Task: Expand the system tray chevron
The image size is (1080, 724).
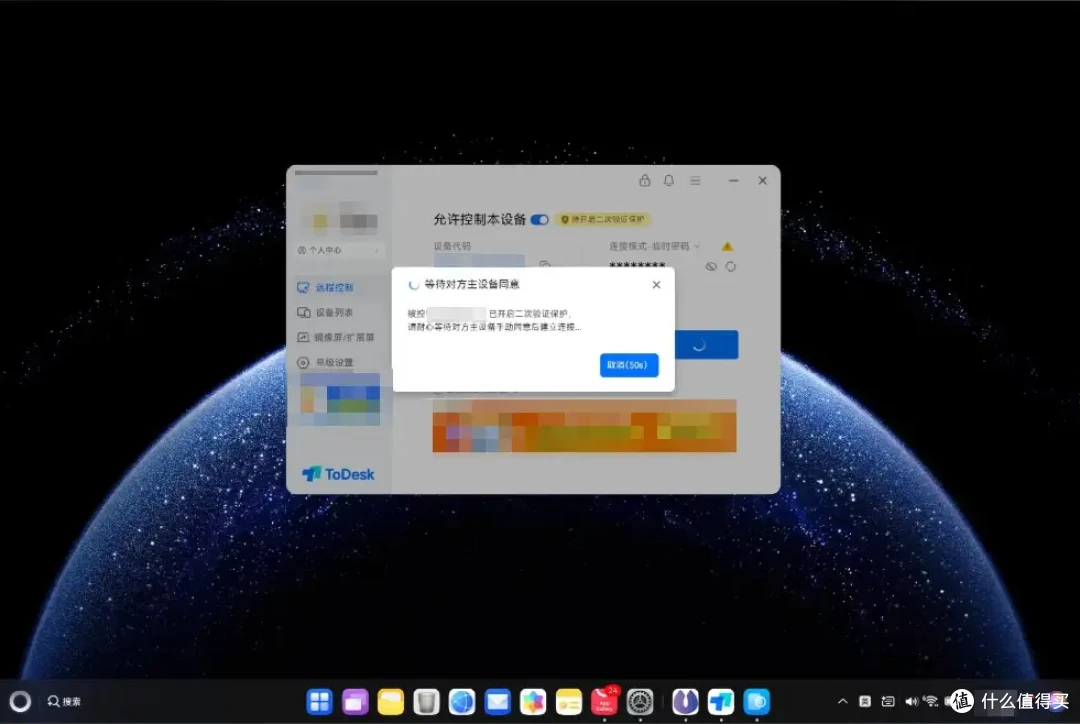Action: (x=842, y=701)
